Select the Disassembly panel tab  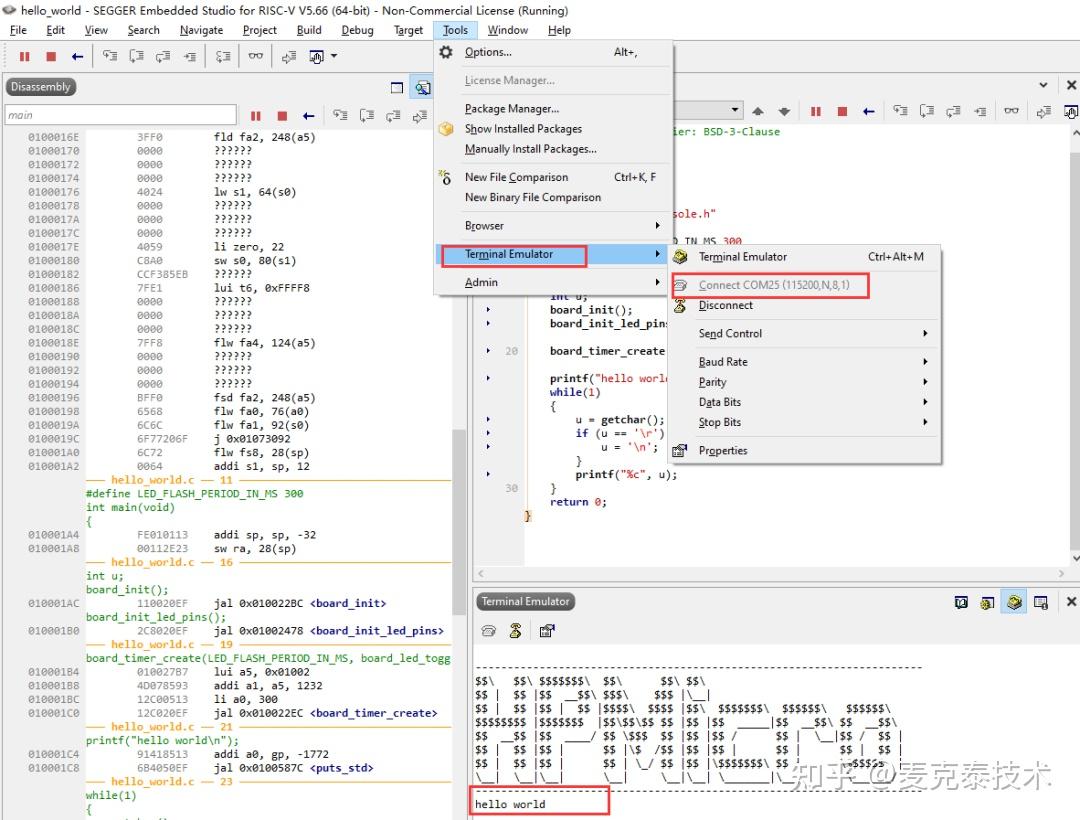pyautogui.click(x=41, y=87)
